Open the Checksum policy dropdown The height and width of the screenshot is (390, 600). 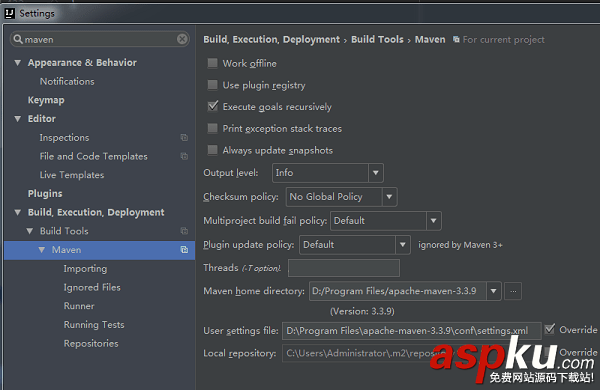389,197
